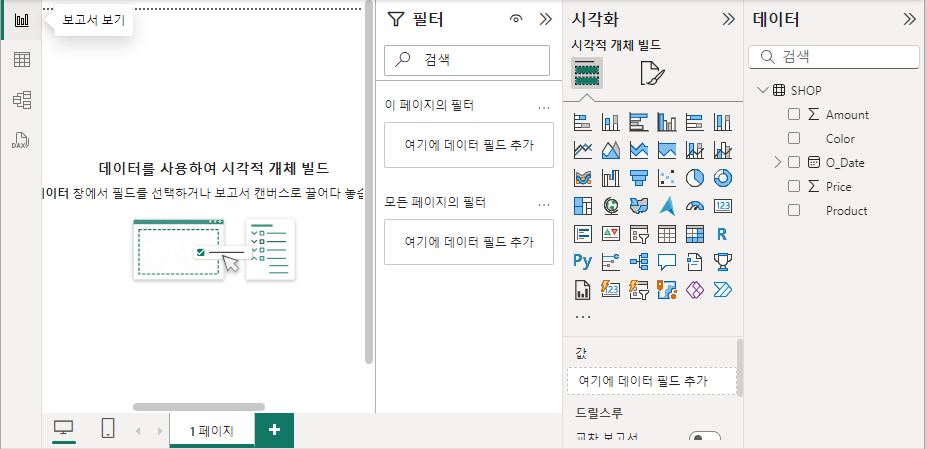Check the Amount field checkbox
The height and width of the screenshot is (449, 927).
coord(794,114)
